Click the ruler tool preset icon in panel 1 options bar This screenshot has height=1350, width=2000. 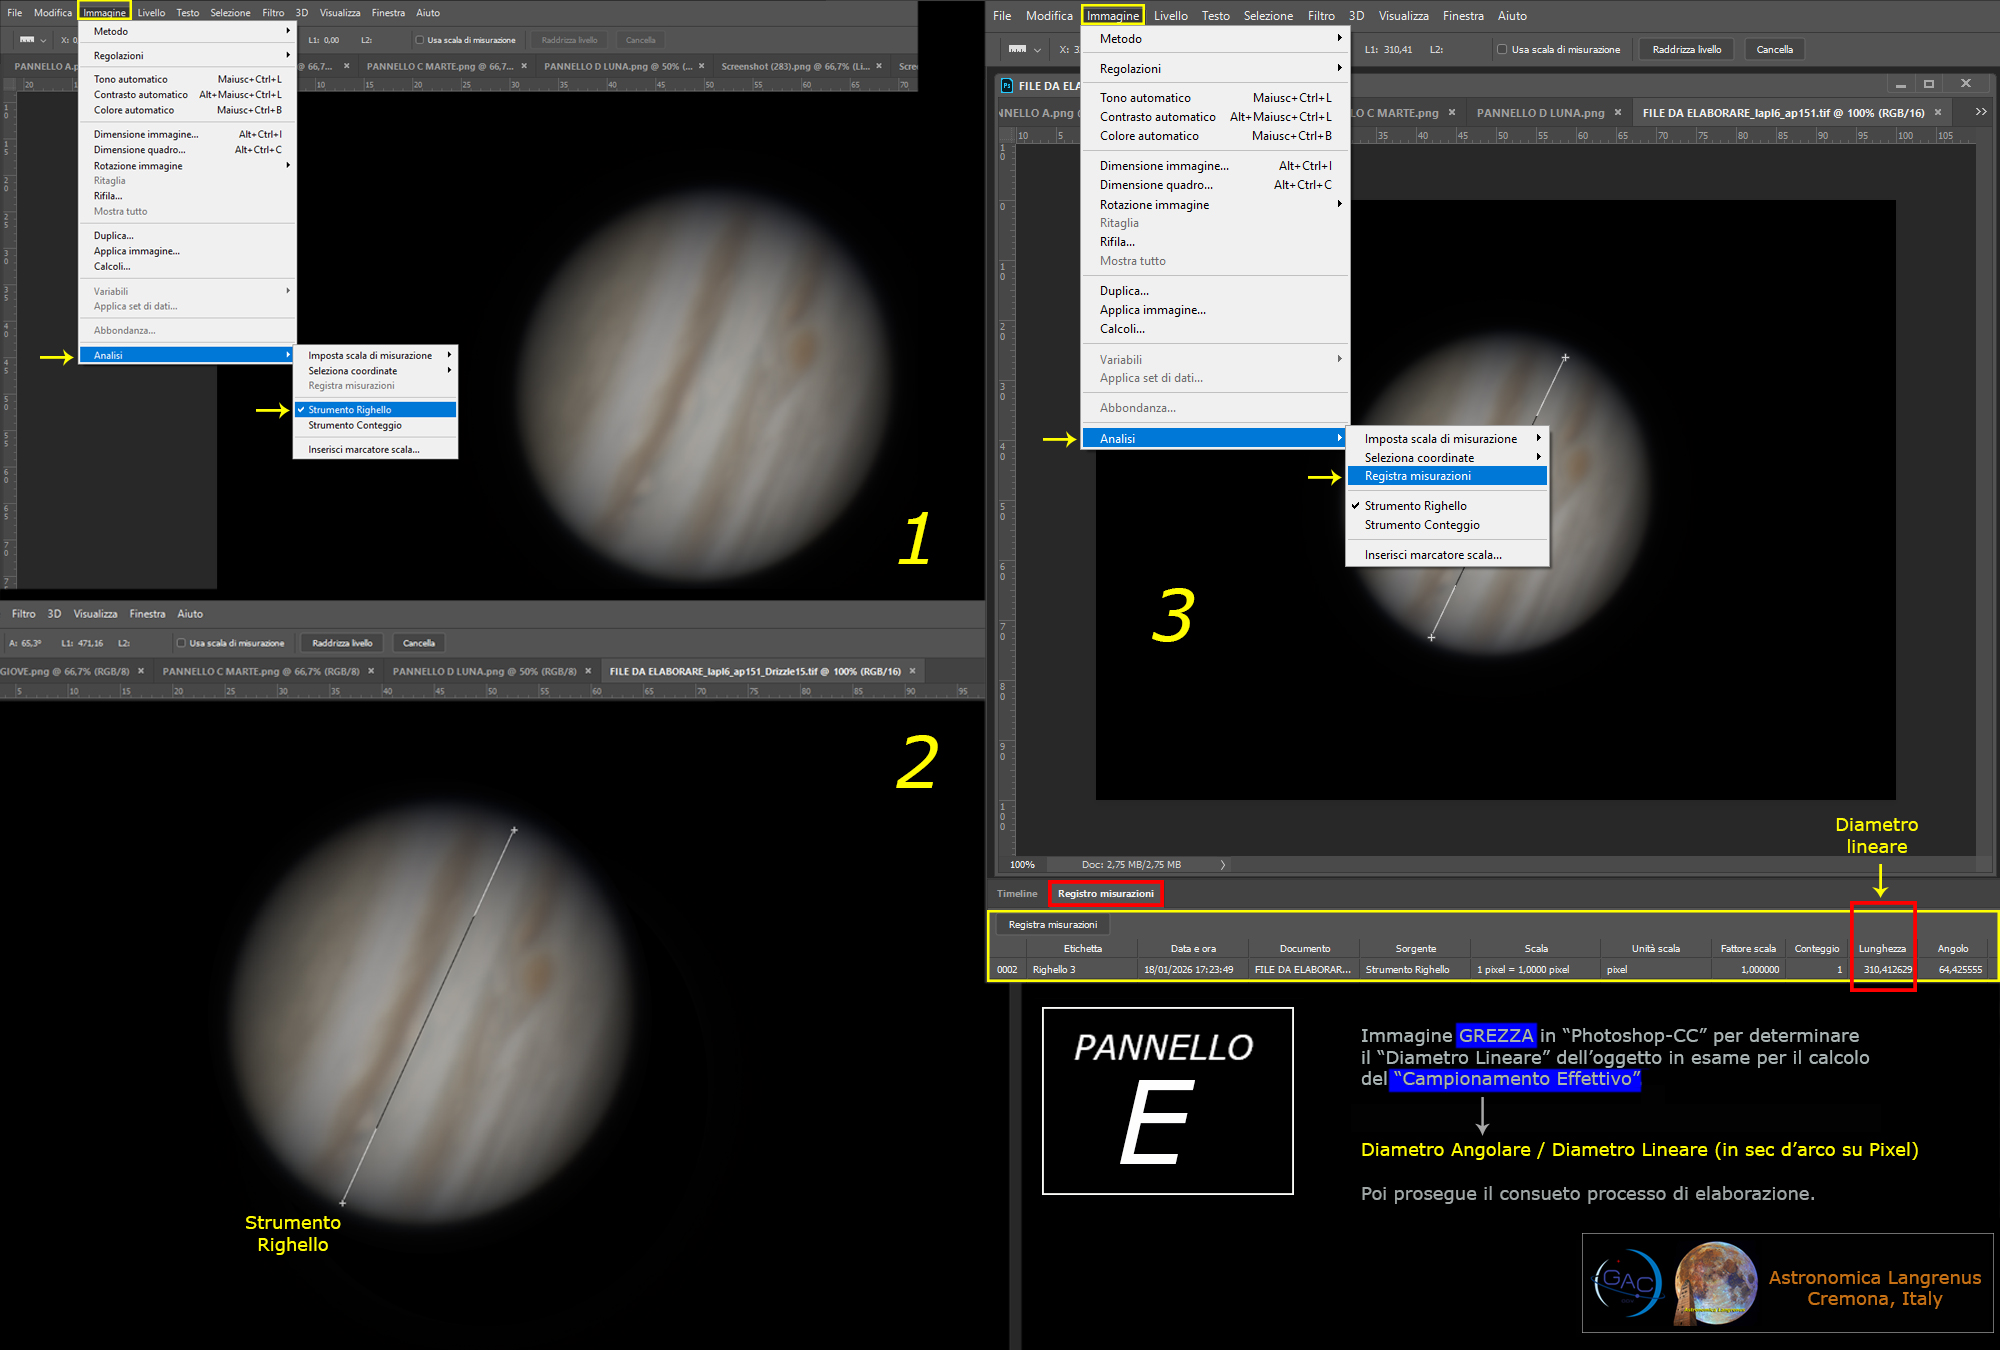tap(27, 40)
